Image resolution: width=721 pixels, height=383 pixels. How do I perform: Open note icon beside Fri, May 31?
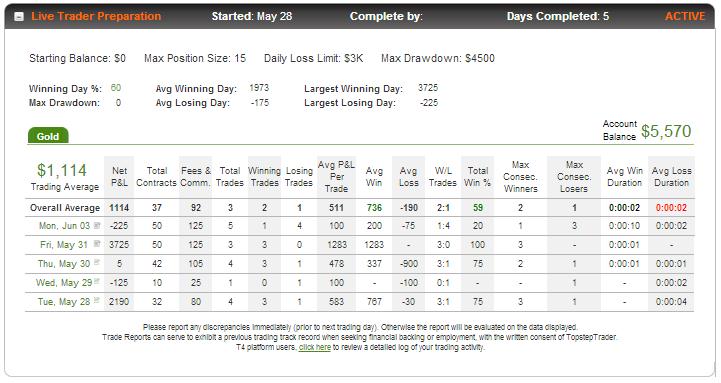point(97,244)
